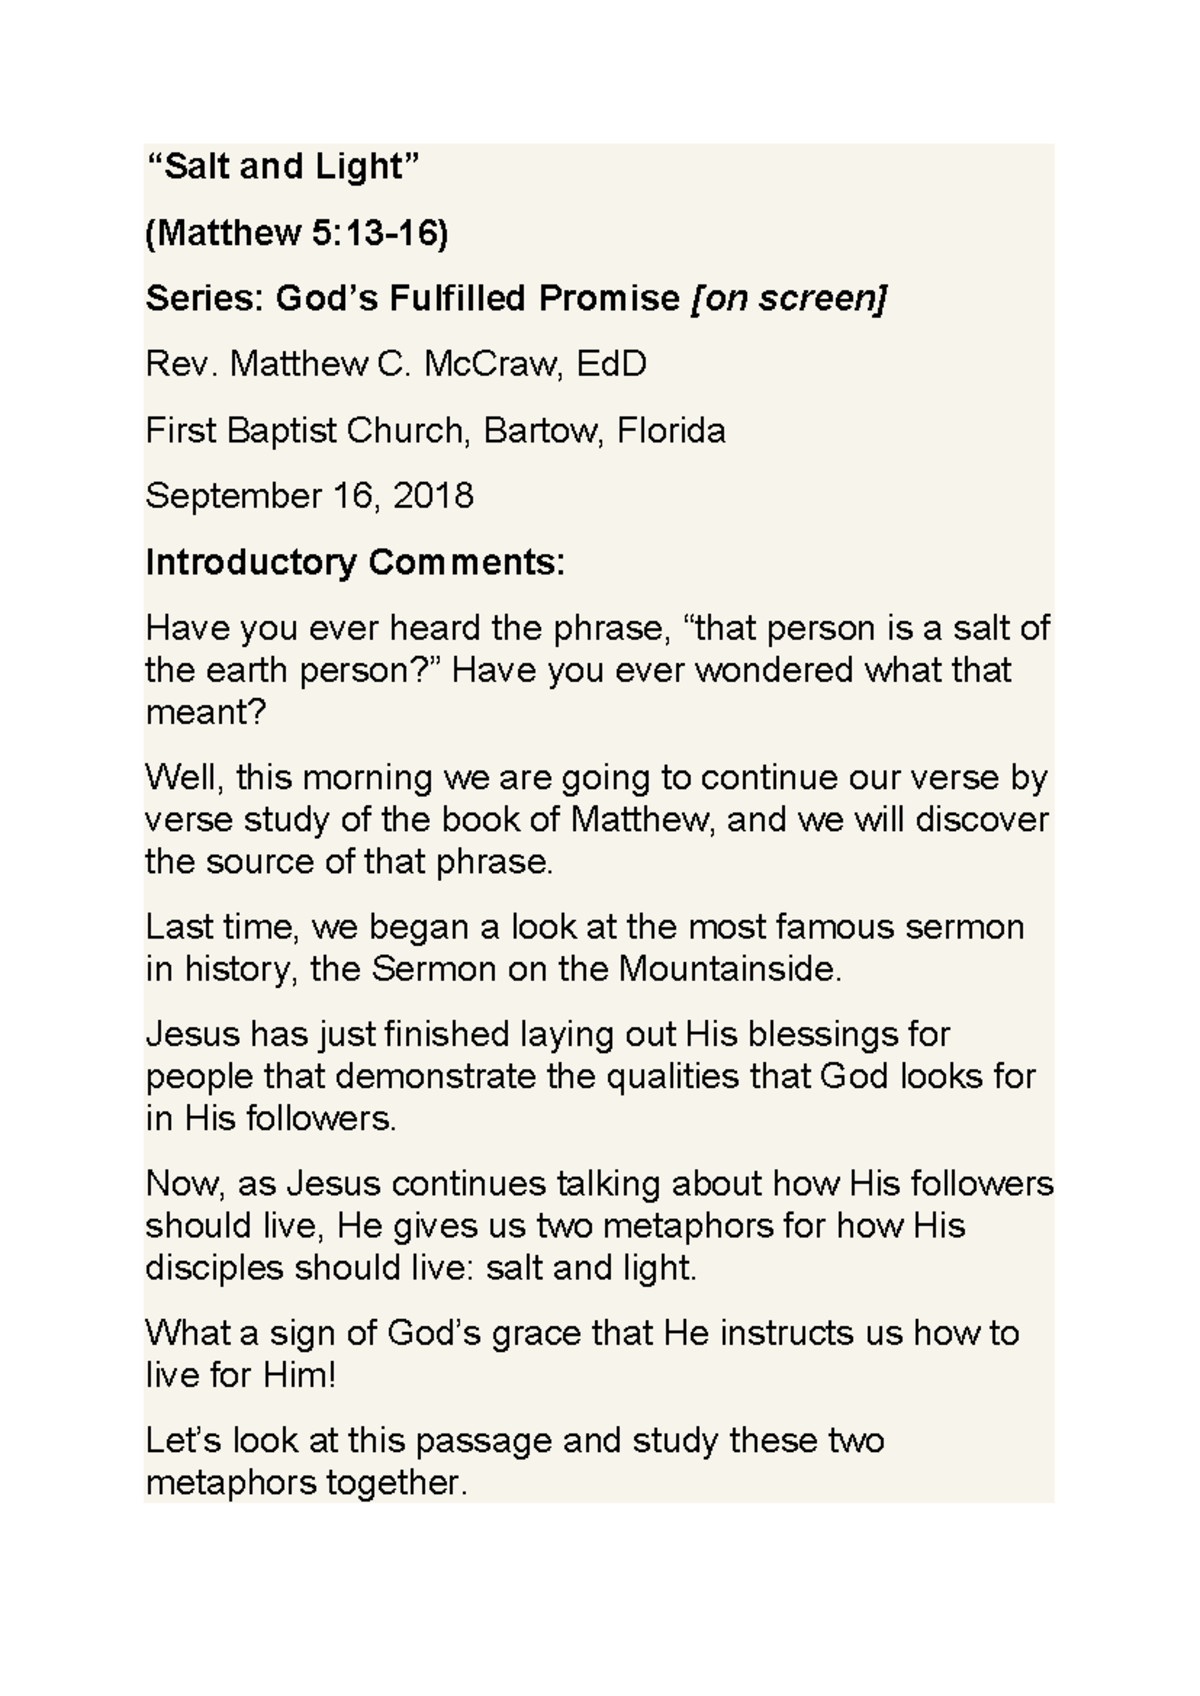The width and height of the screenshot is (1200, 1696).
Task: Click the paragraph starting "Now, as Jesus continues"
Action: click(x=600, y=1226)
